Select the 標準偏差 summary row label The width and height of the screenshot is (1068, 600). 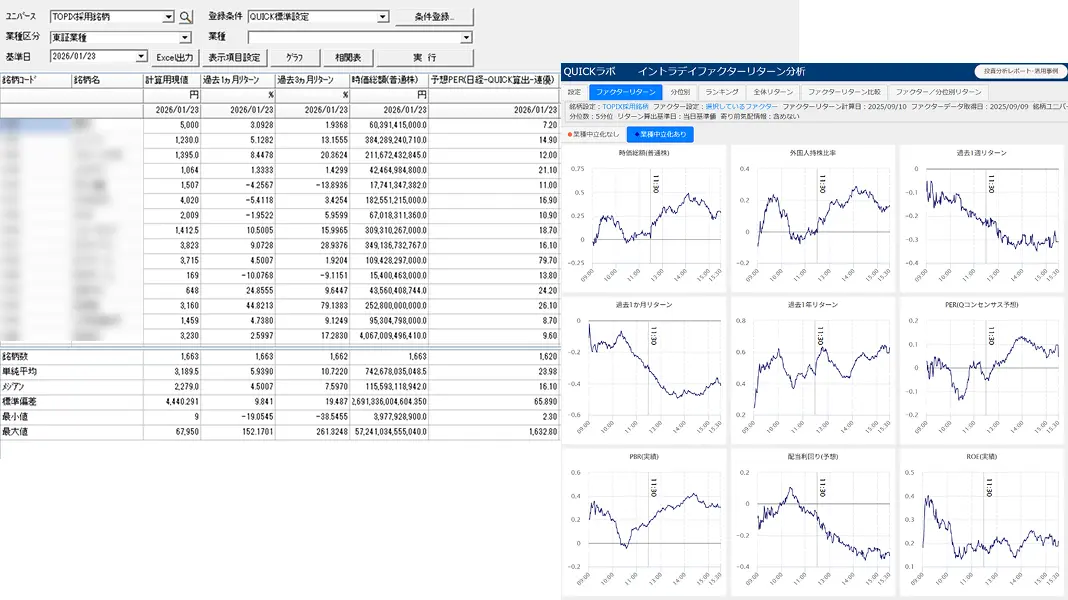(x=19, y=401)
